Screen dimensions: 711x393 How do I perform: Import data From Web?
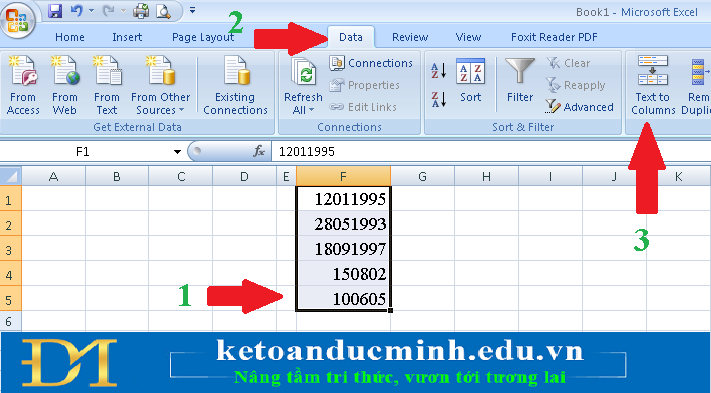(x=64, y=85)
